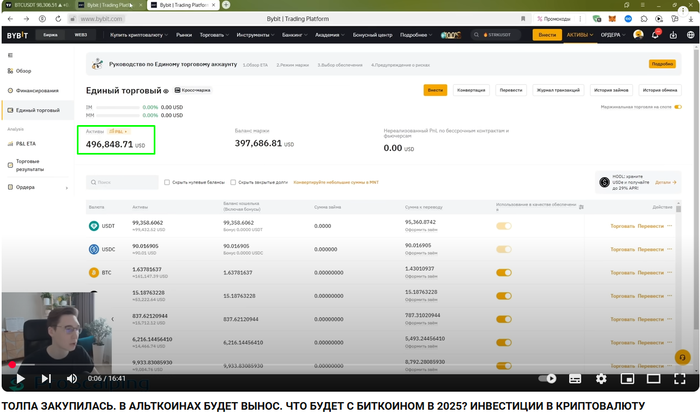Click Торговать link in USDT row
700x413 pixels.
pos(622,226)
